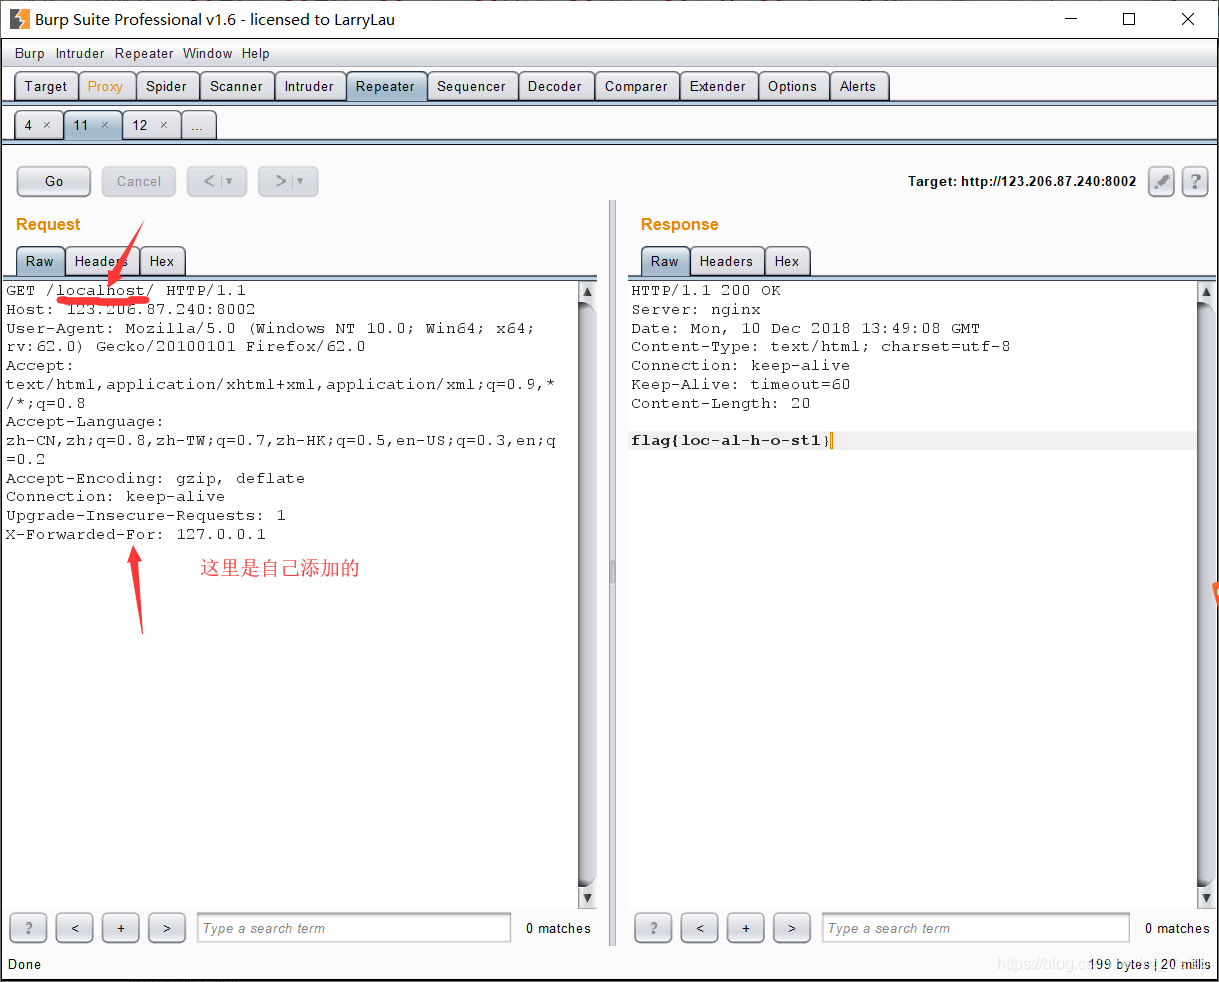Show the Request Raw view tab

[x=40, y=261]
